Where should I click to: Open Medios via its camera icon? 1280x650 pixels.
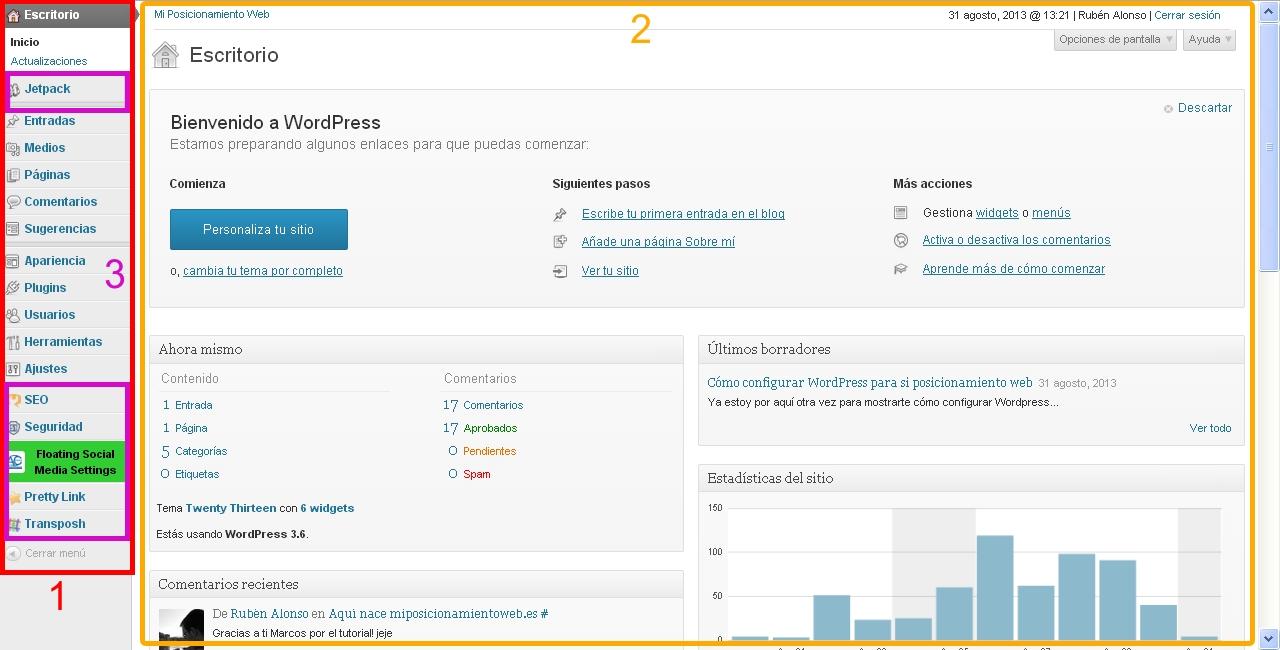pos(14,147)
